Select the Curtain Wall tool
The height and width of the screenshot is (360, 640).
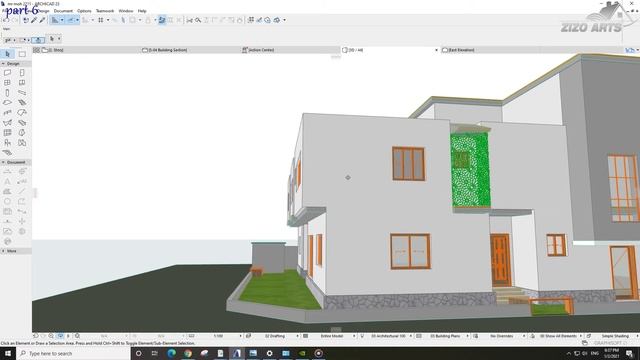click(7, 133)
